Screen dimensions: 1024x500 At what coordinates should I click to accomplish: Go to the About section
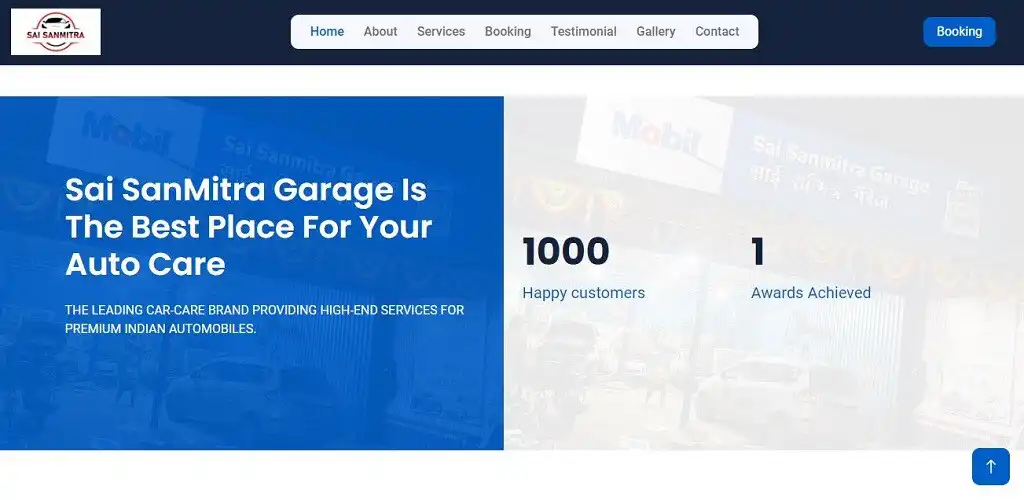point(380,31)
